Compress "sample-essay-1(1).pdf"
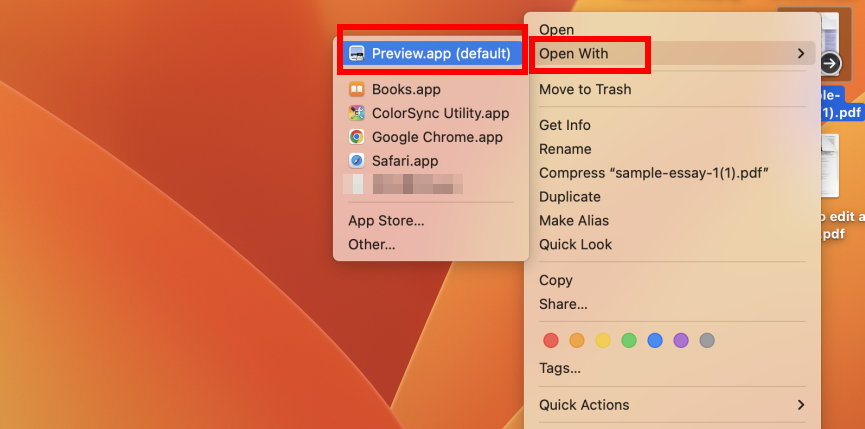This screenshot has width=865, height=429. 653,173
